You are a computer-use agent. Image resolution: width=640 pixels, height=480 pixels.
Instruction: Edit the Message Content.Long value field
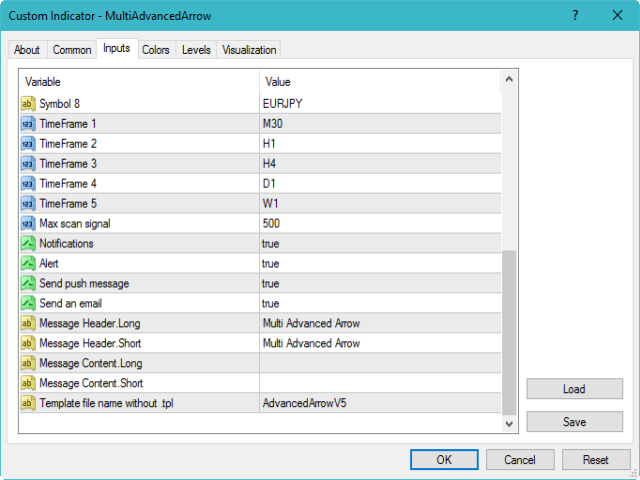[x=378, y=363]
